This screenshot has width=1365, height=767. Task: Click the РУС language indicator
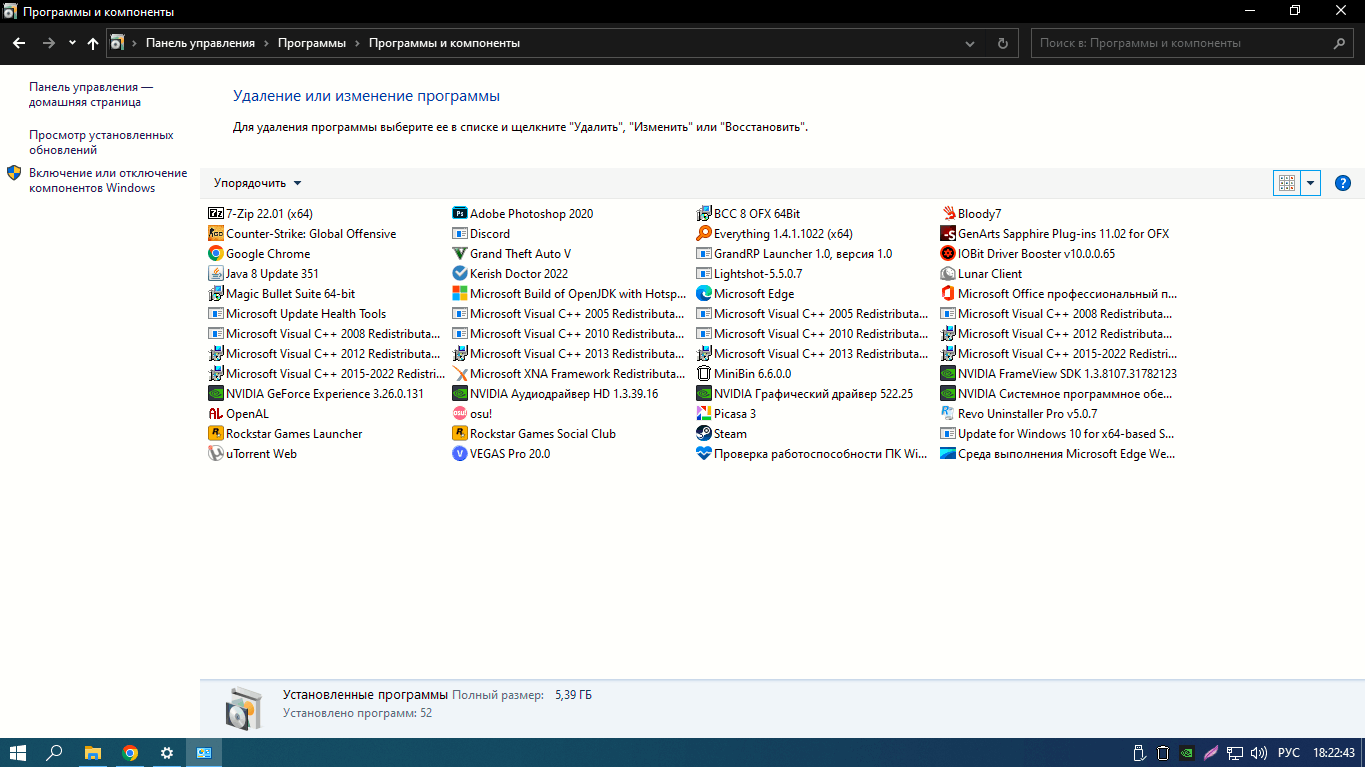pos(1289,752)
